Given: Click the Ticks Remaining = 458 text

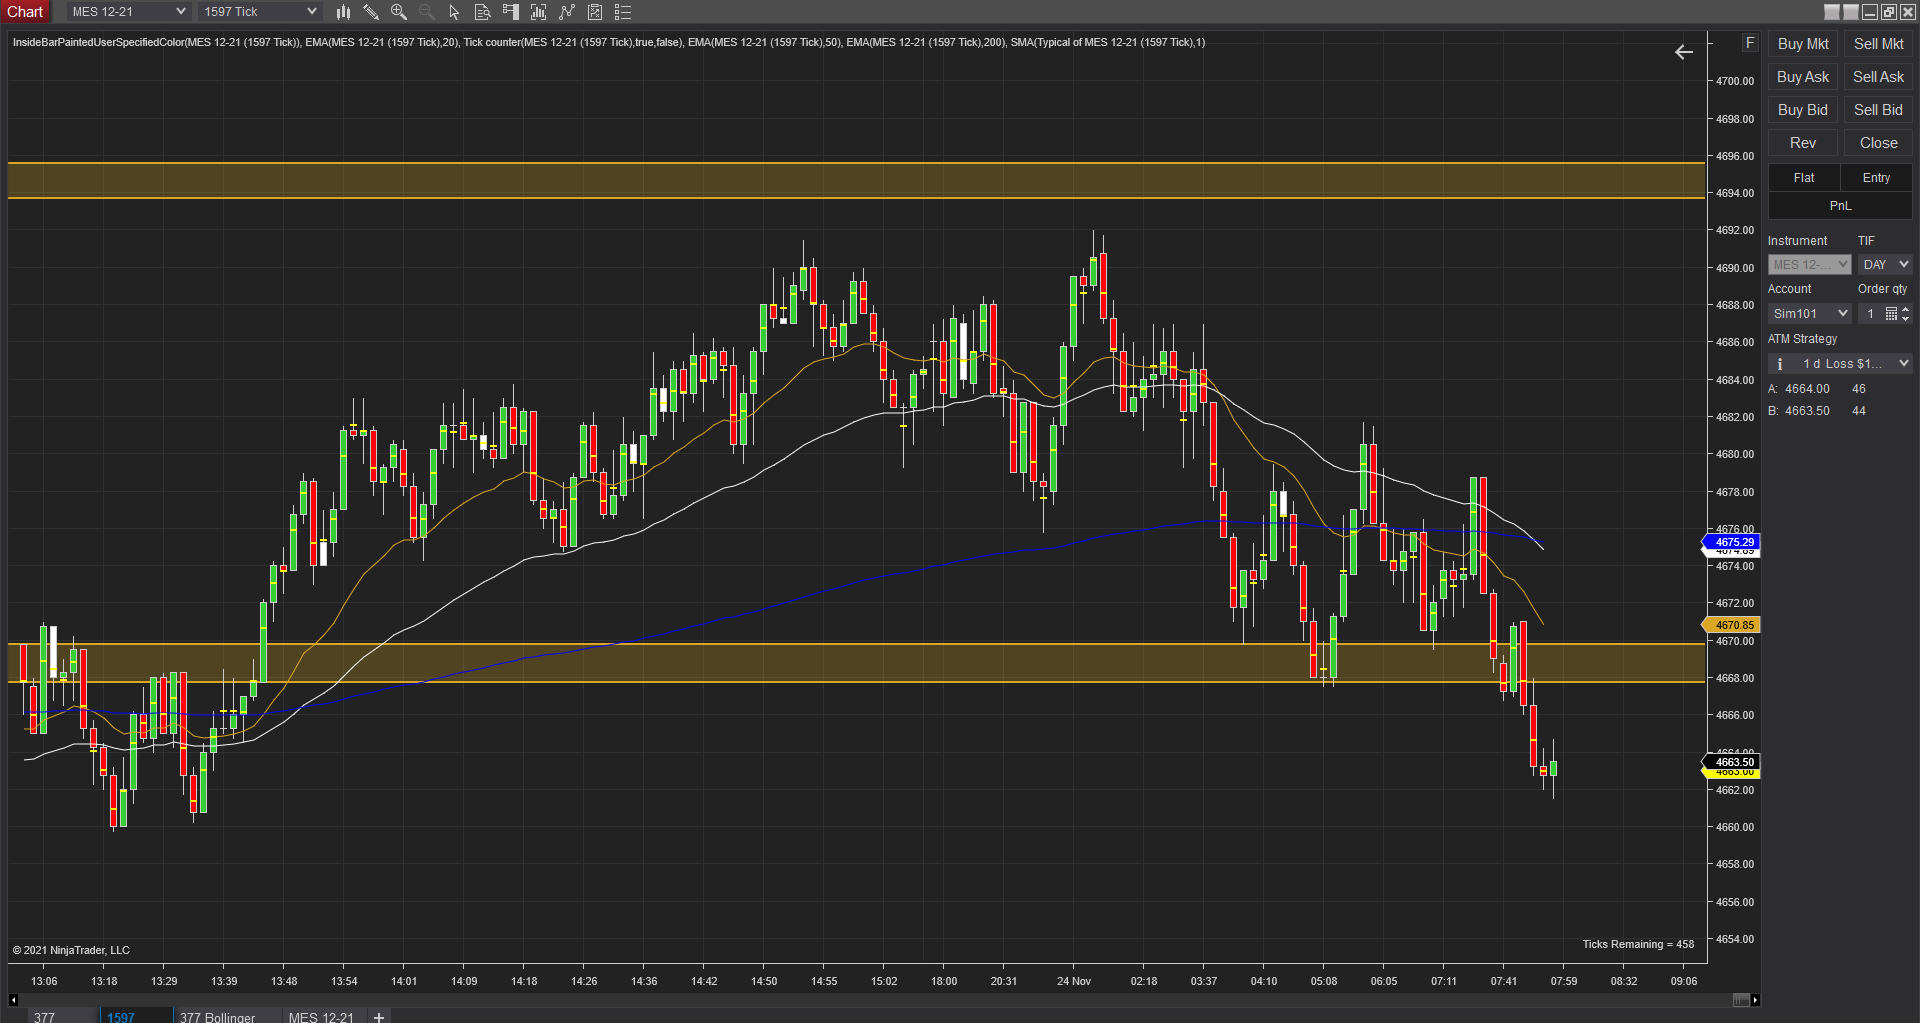Looking at the screenshot, I should (x=1638, y=944).
